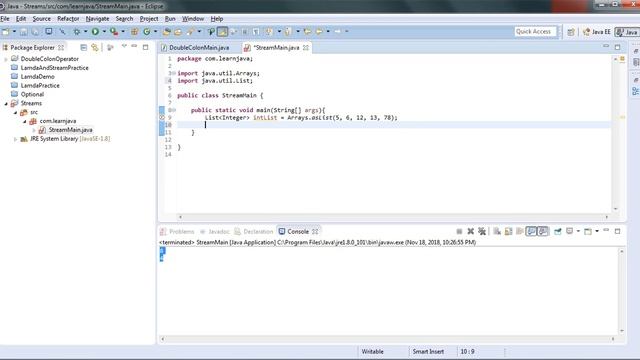640x360 pixels.
Task: Click Remove All Terminated Launches icon
Action: pos(482,231)
